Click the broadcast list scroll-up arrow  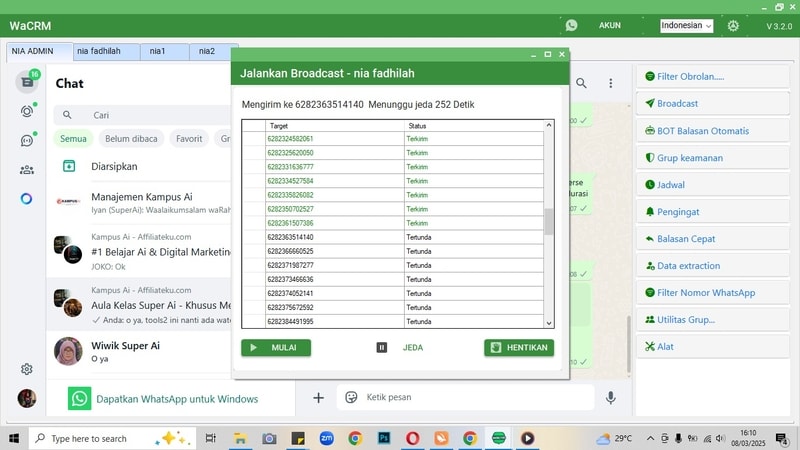549,125
